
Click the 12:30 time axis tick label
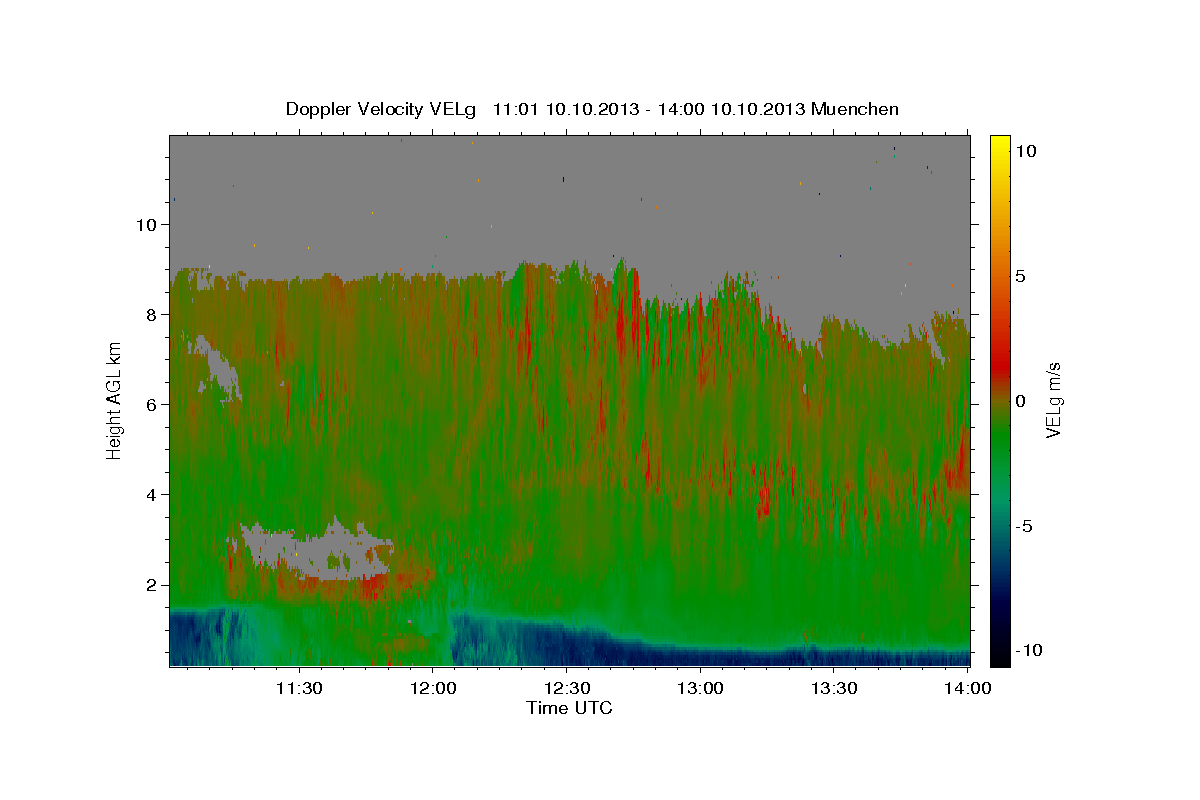click(566, 688)
